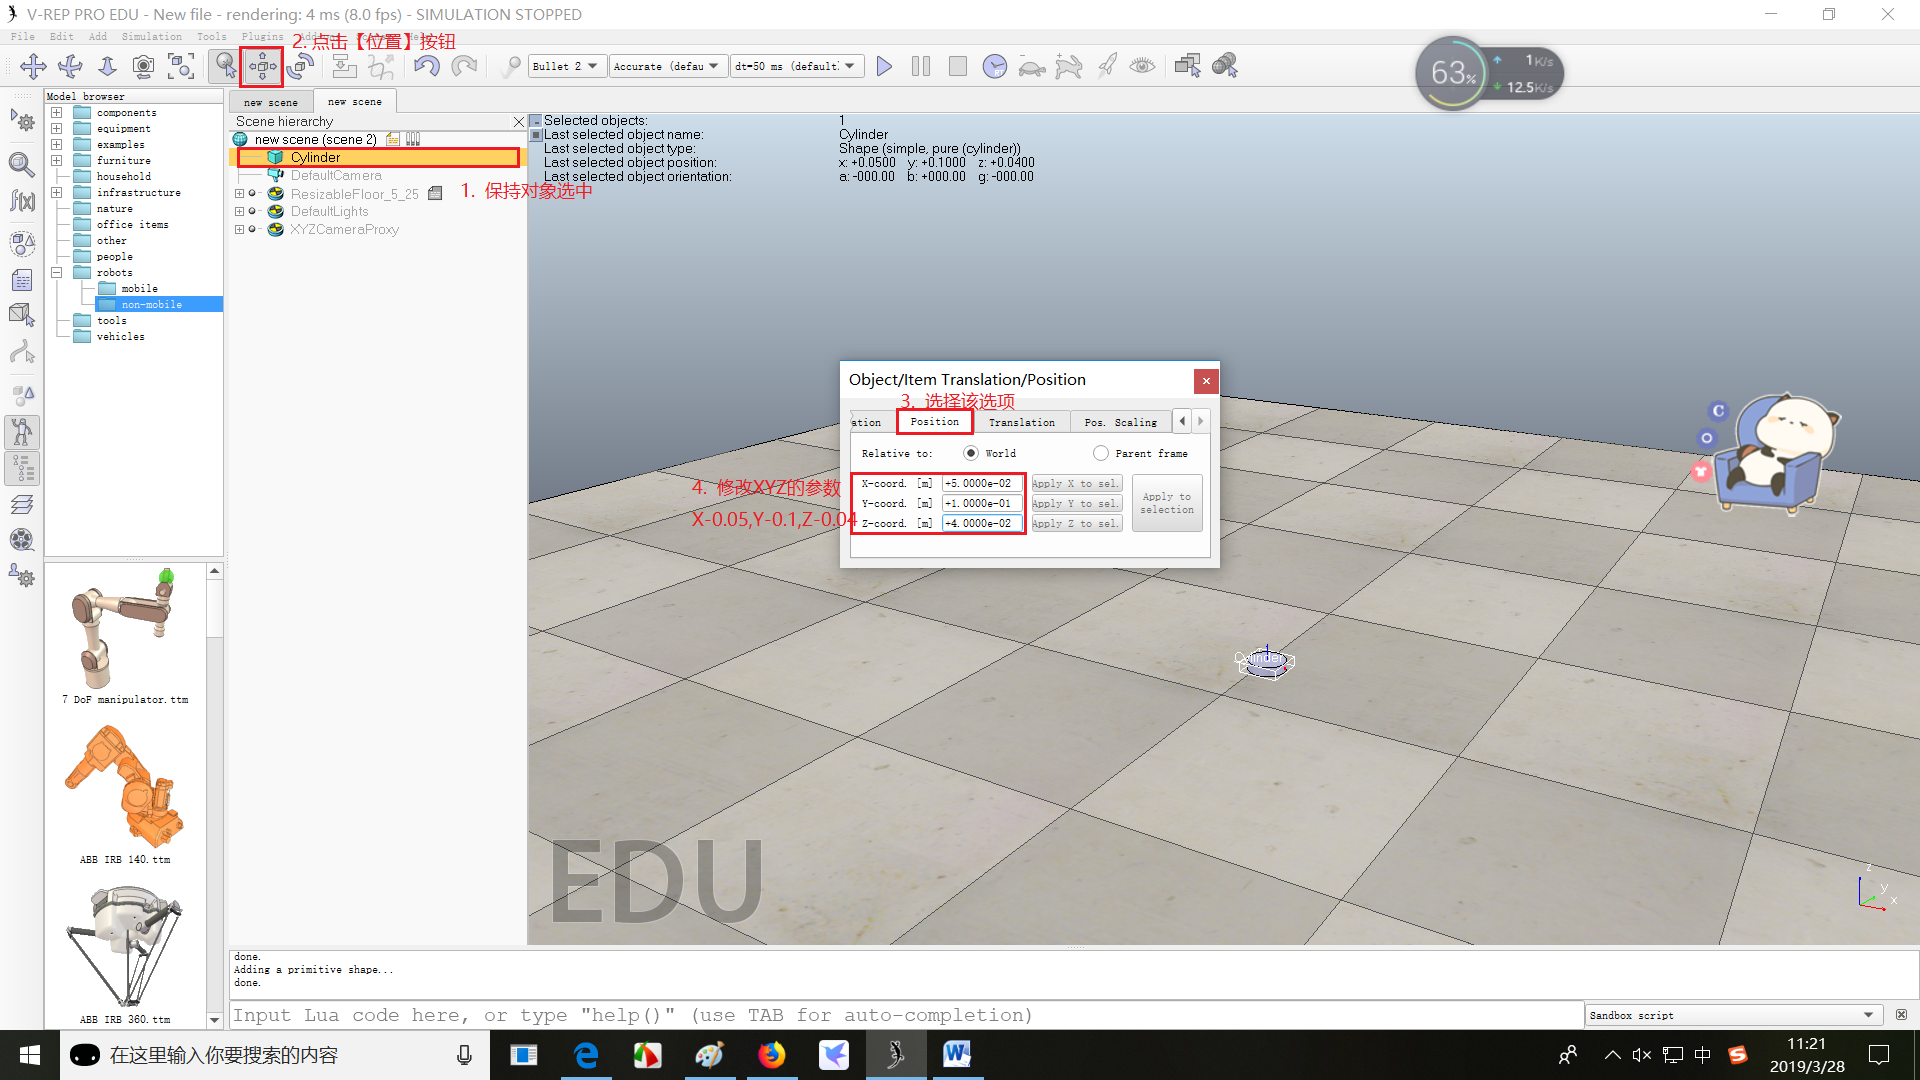
Task: Click the undo arrow icon
Action: [x=427, y=67]
